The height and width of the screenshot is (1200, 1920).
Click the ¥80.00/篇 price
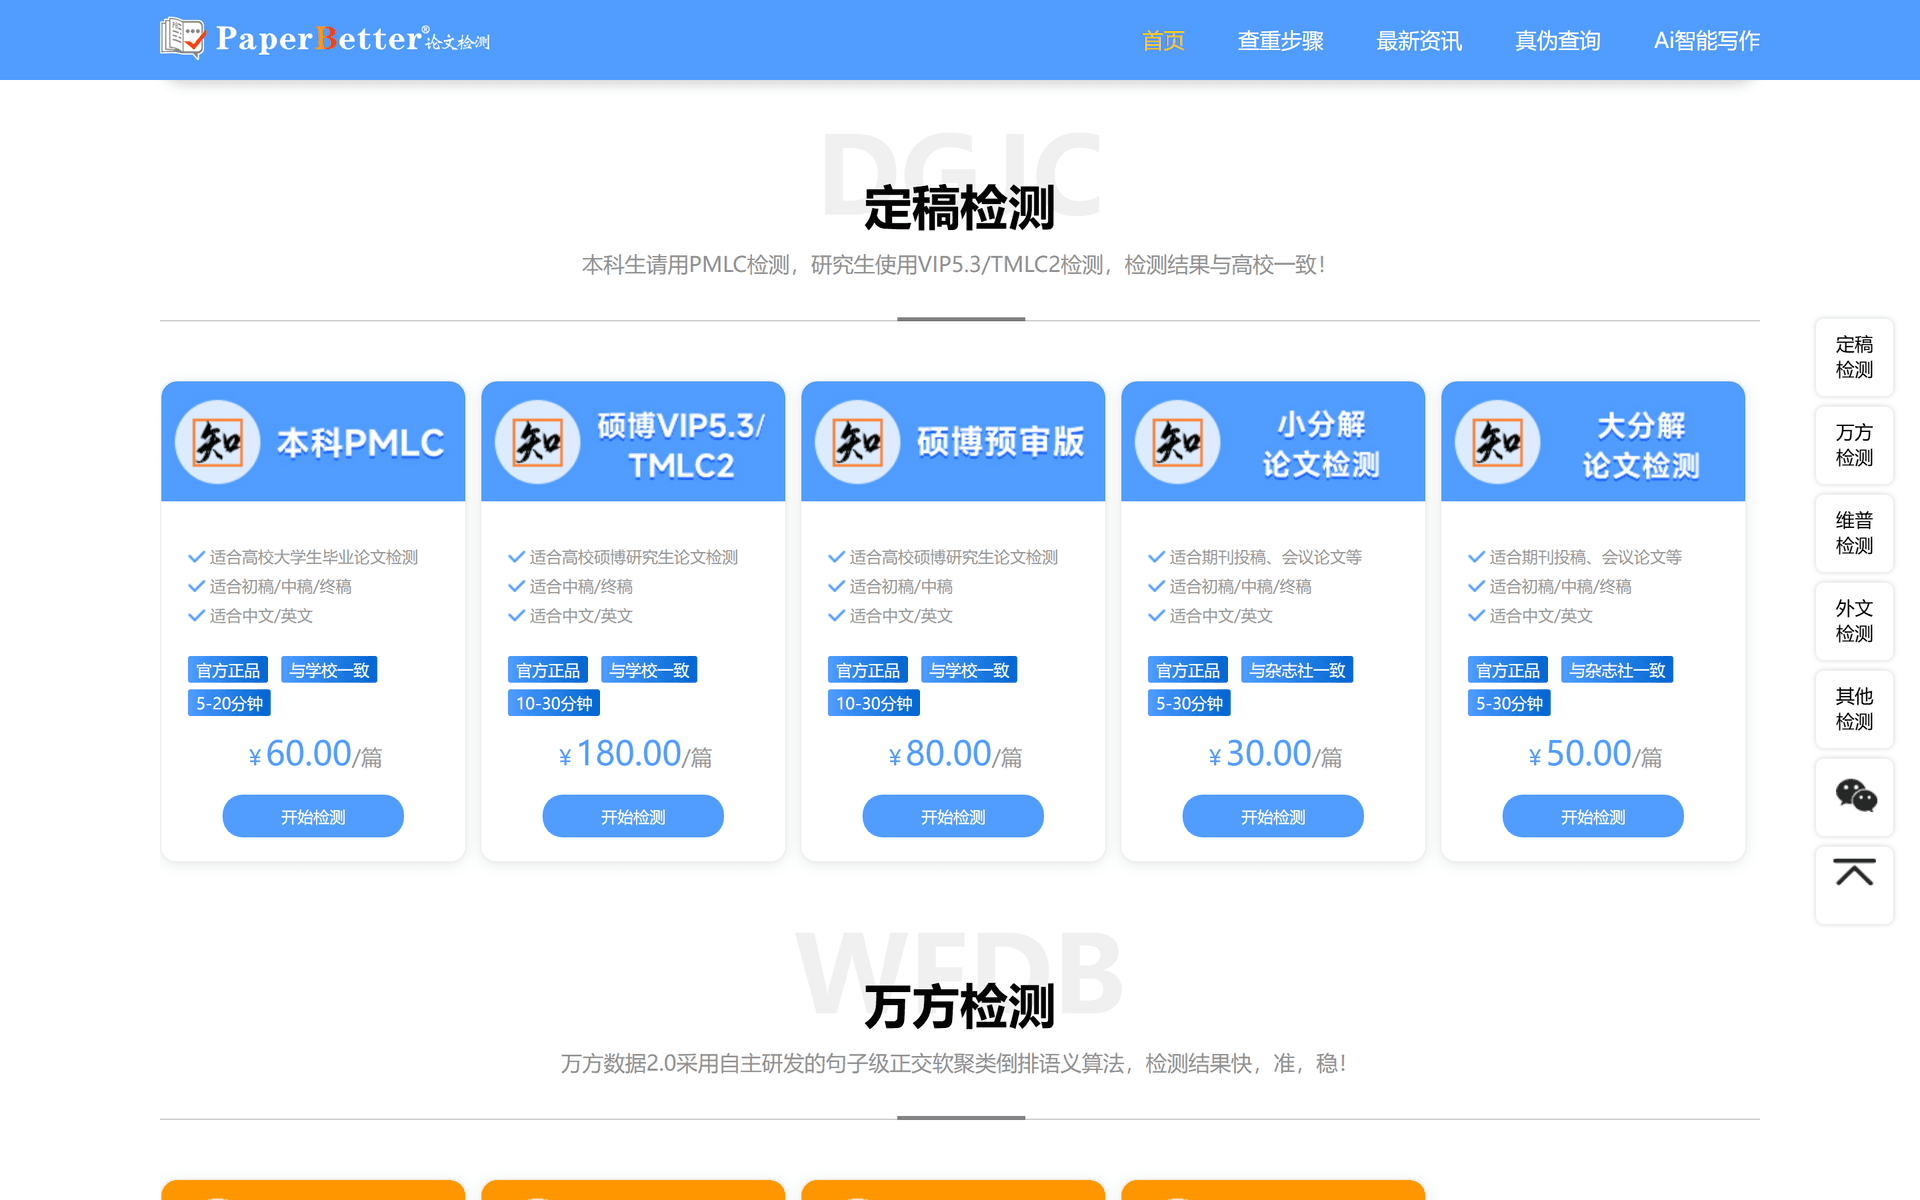point(955,754)
